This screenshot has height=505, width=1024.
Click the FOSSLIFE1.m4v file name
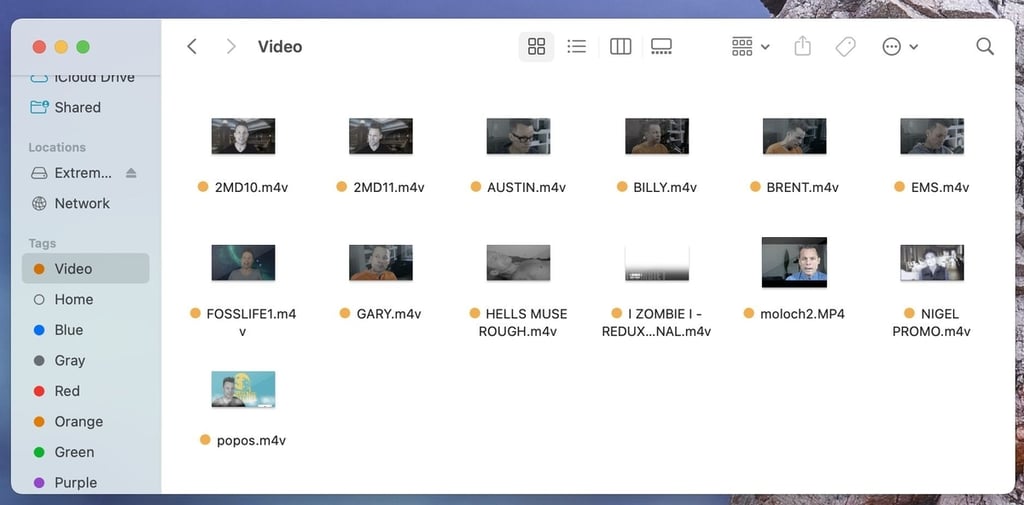tap(251, 323)
